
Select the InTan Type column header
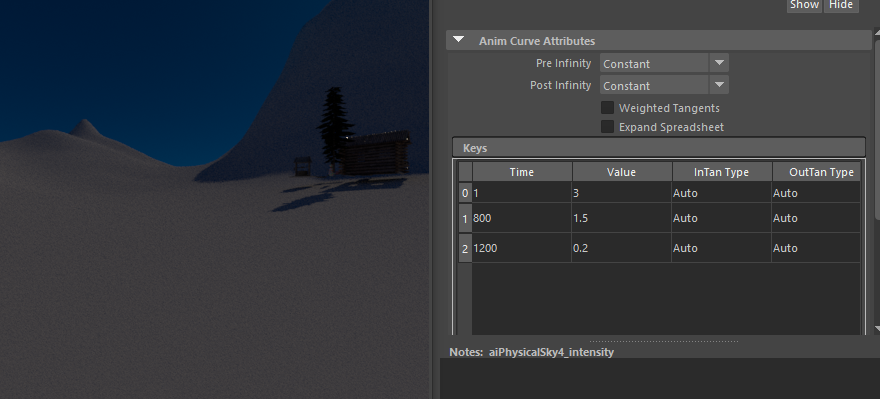click(x=721, y=172)
